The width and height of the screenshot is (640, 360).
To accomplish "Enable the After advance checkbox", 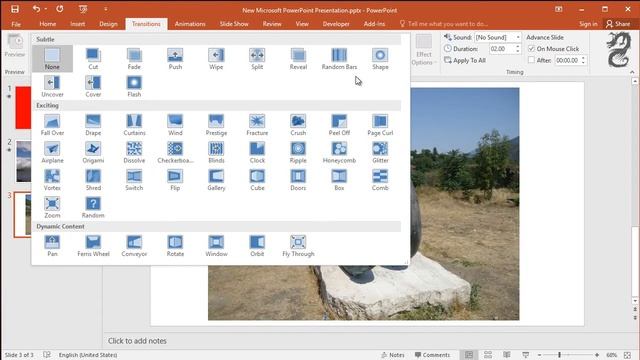I will [531, 60].
